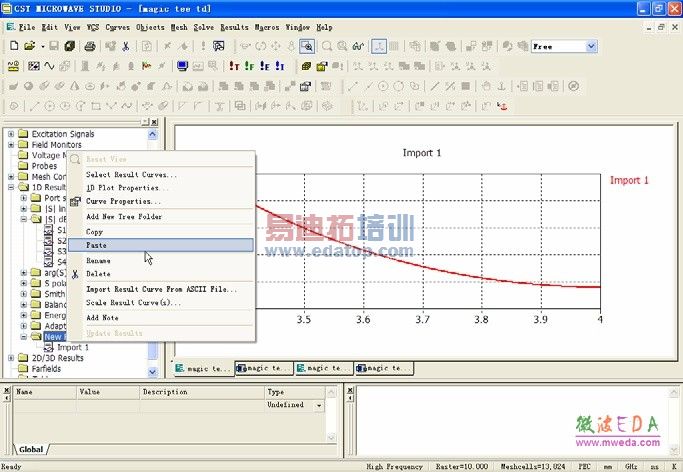This screenshot has width=683, height=472.
Task: Start the Eigenmode solver (E) icon
Action: click(265, 66)
